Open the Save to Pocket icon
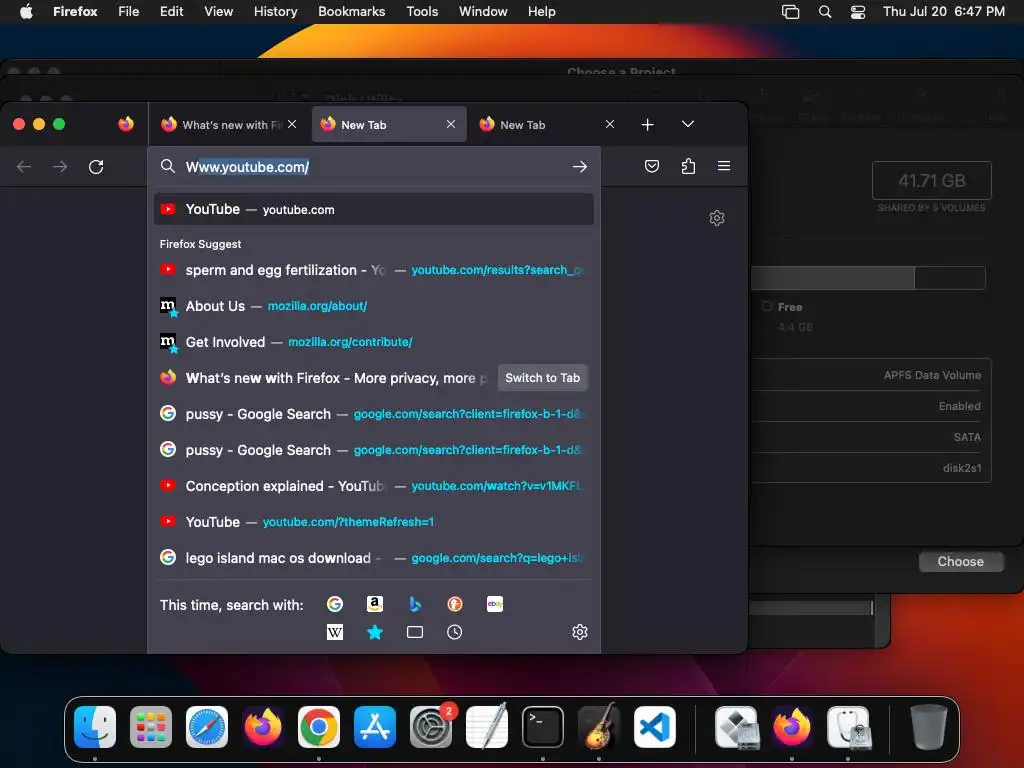Viewport: 1024px width, 768px height. pos(652,166)
